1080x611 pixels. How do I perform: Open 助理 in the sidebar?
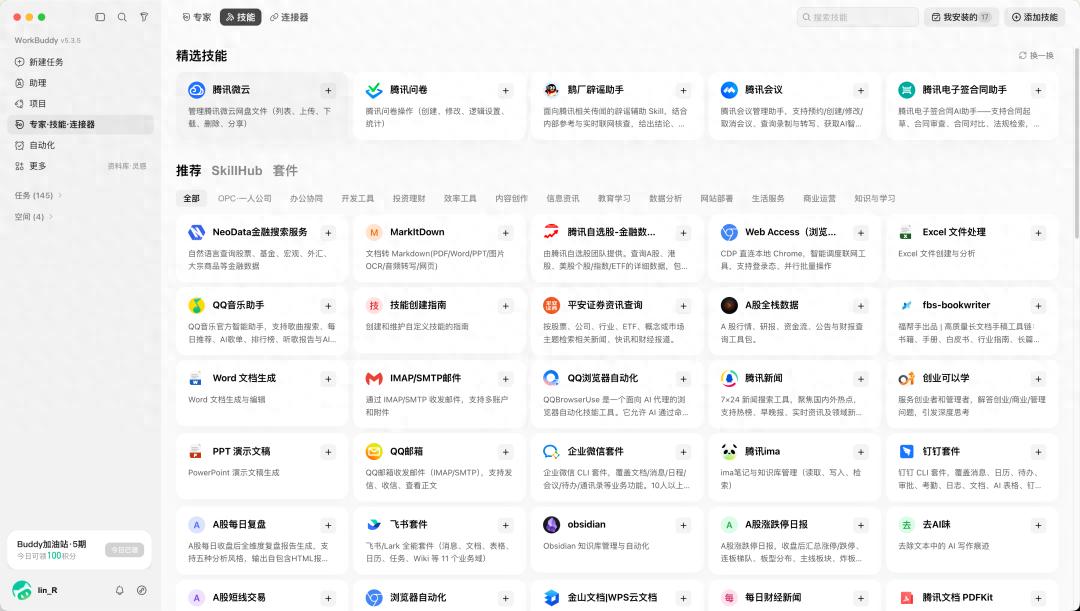coord(81,83)
